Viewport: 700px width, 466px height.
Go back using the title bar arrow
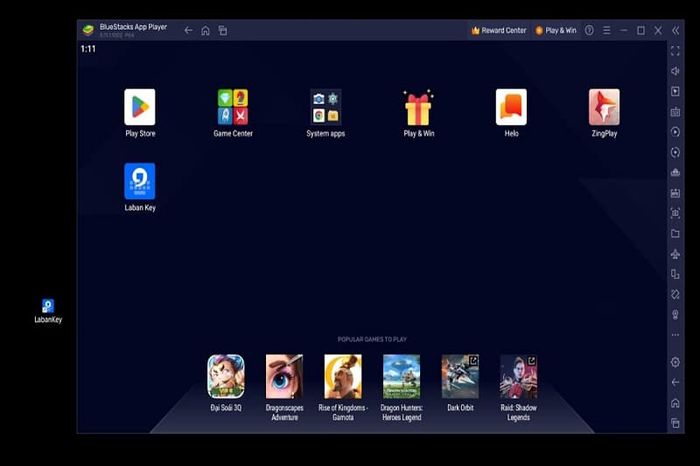[188, 30]
